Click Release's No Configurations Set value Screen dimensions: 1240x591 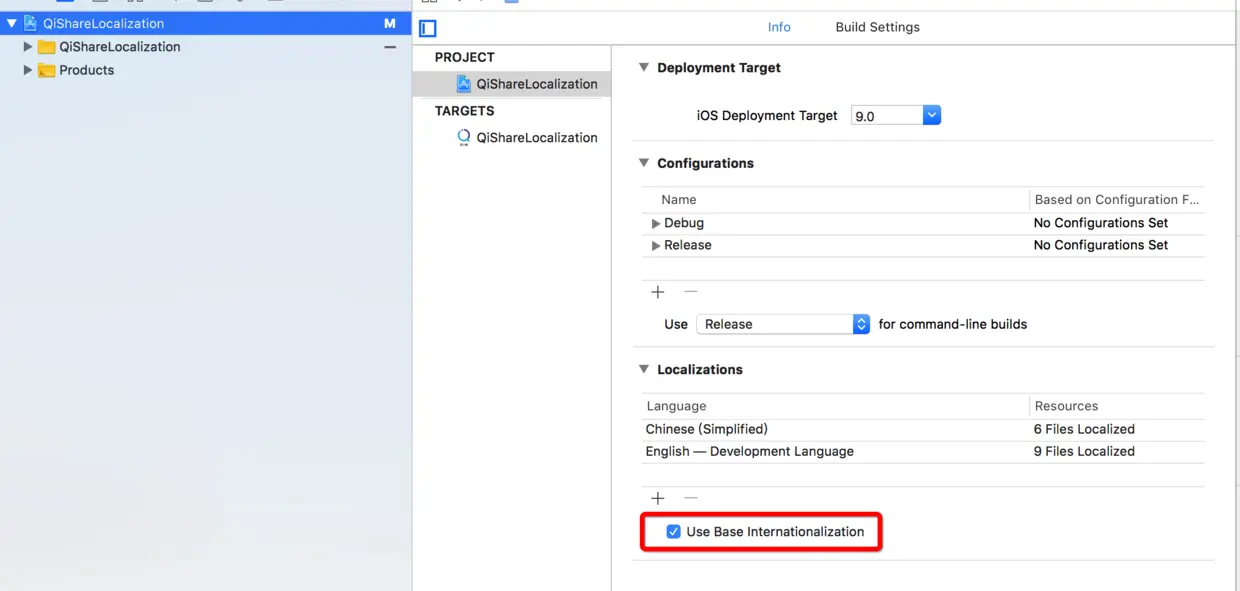click(x=1101, y=245)
